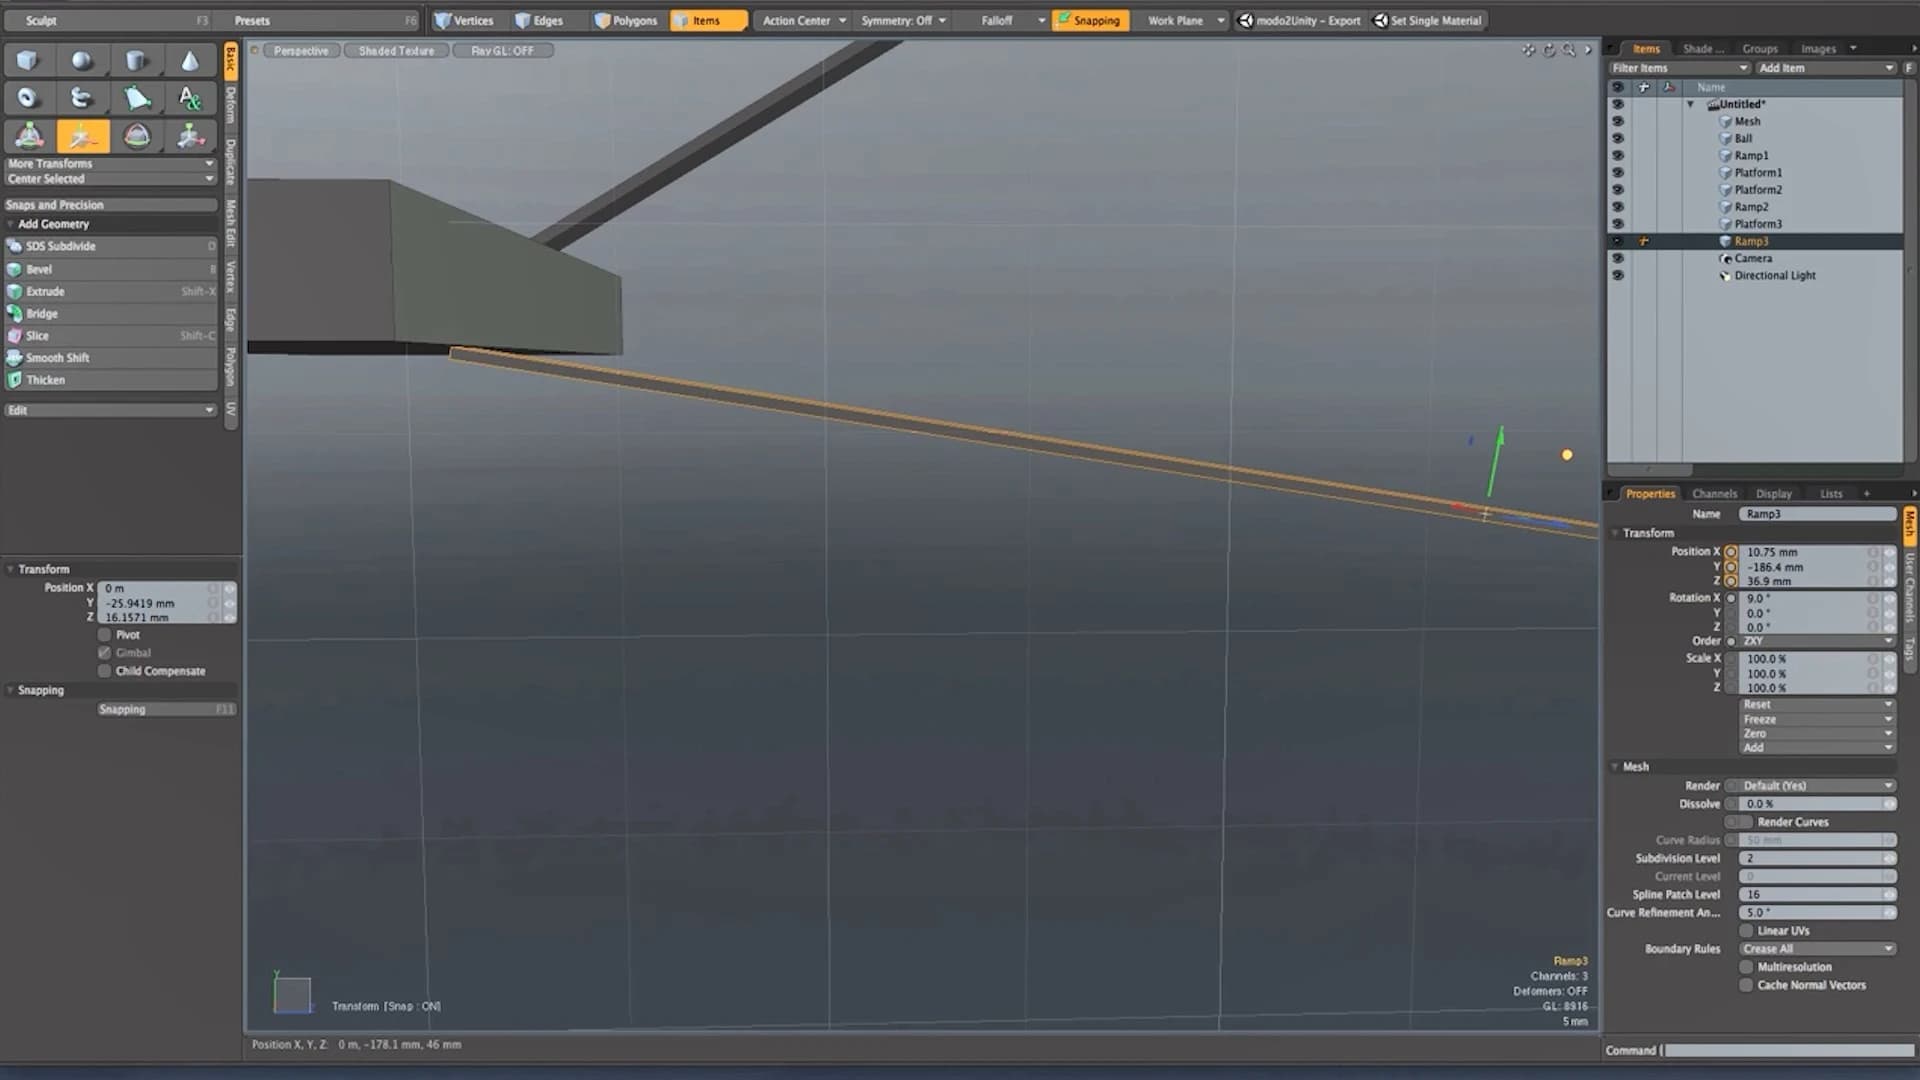The image size is (1920, 1080).
Task: Open the Text tool
Action: click(x=190, y=98)
